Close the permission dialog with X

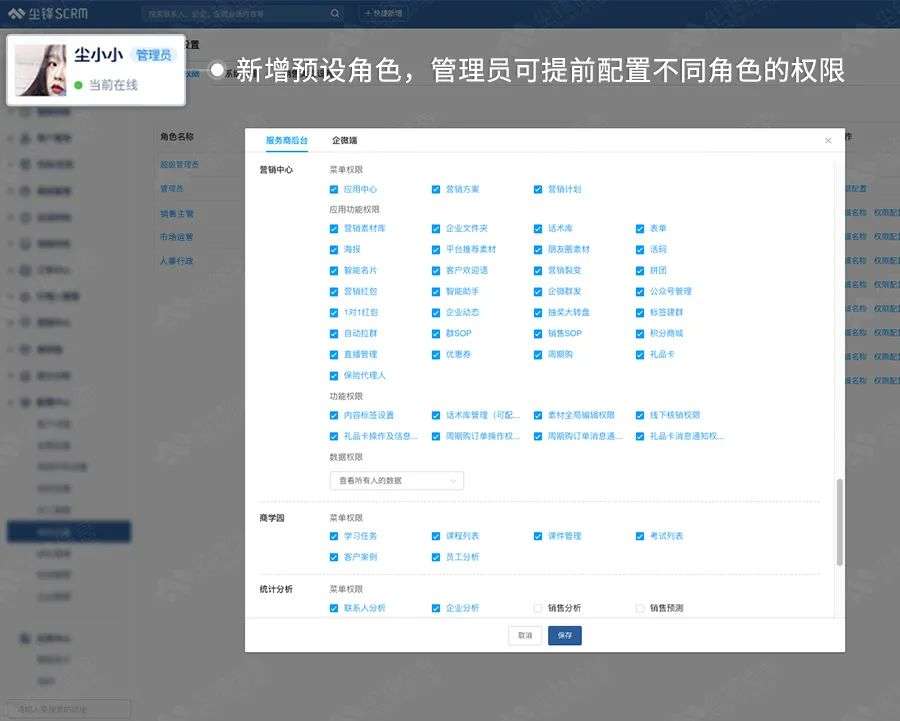(x=828, y=141)
